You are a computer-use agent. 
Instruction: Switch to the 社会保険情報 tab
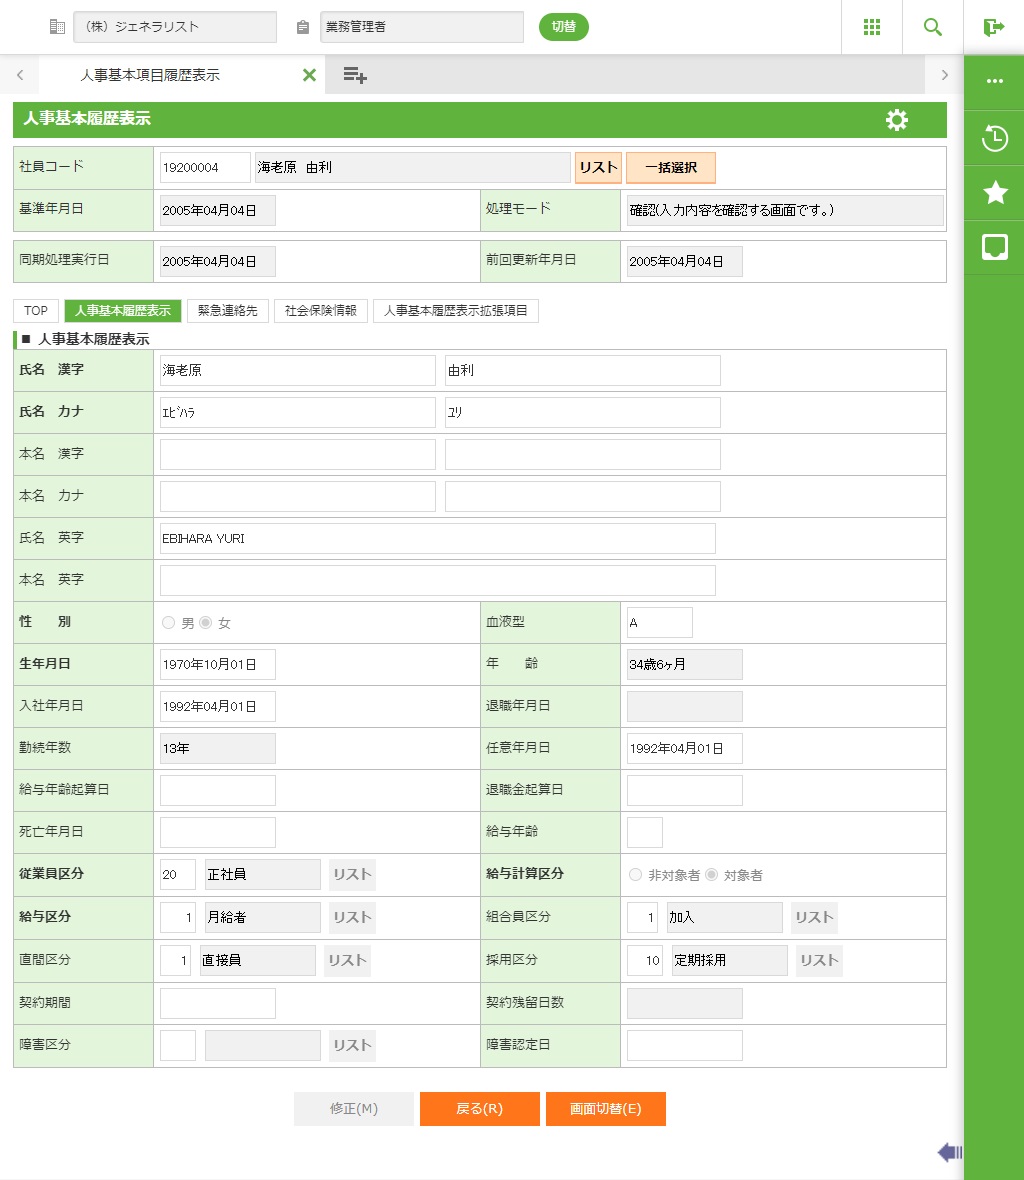320,311
